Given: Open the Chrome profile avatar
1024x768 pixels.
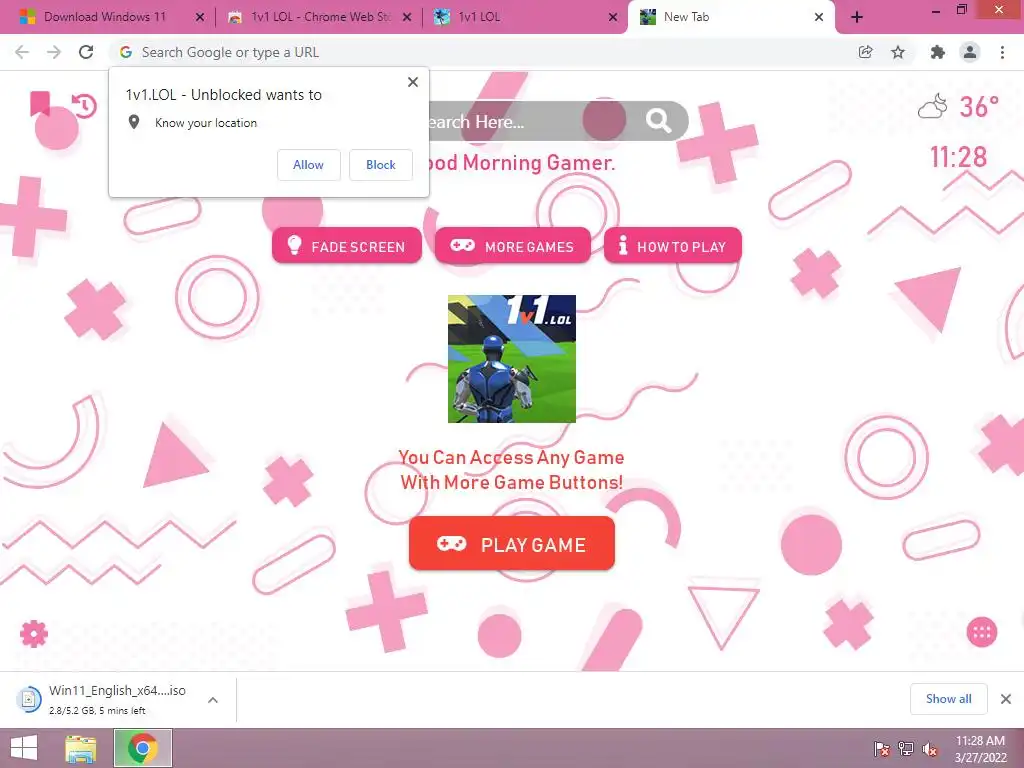Looking at the screenshot, I should pyautogui.click(x=970, y=52).
